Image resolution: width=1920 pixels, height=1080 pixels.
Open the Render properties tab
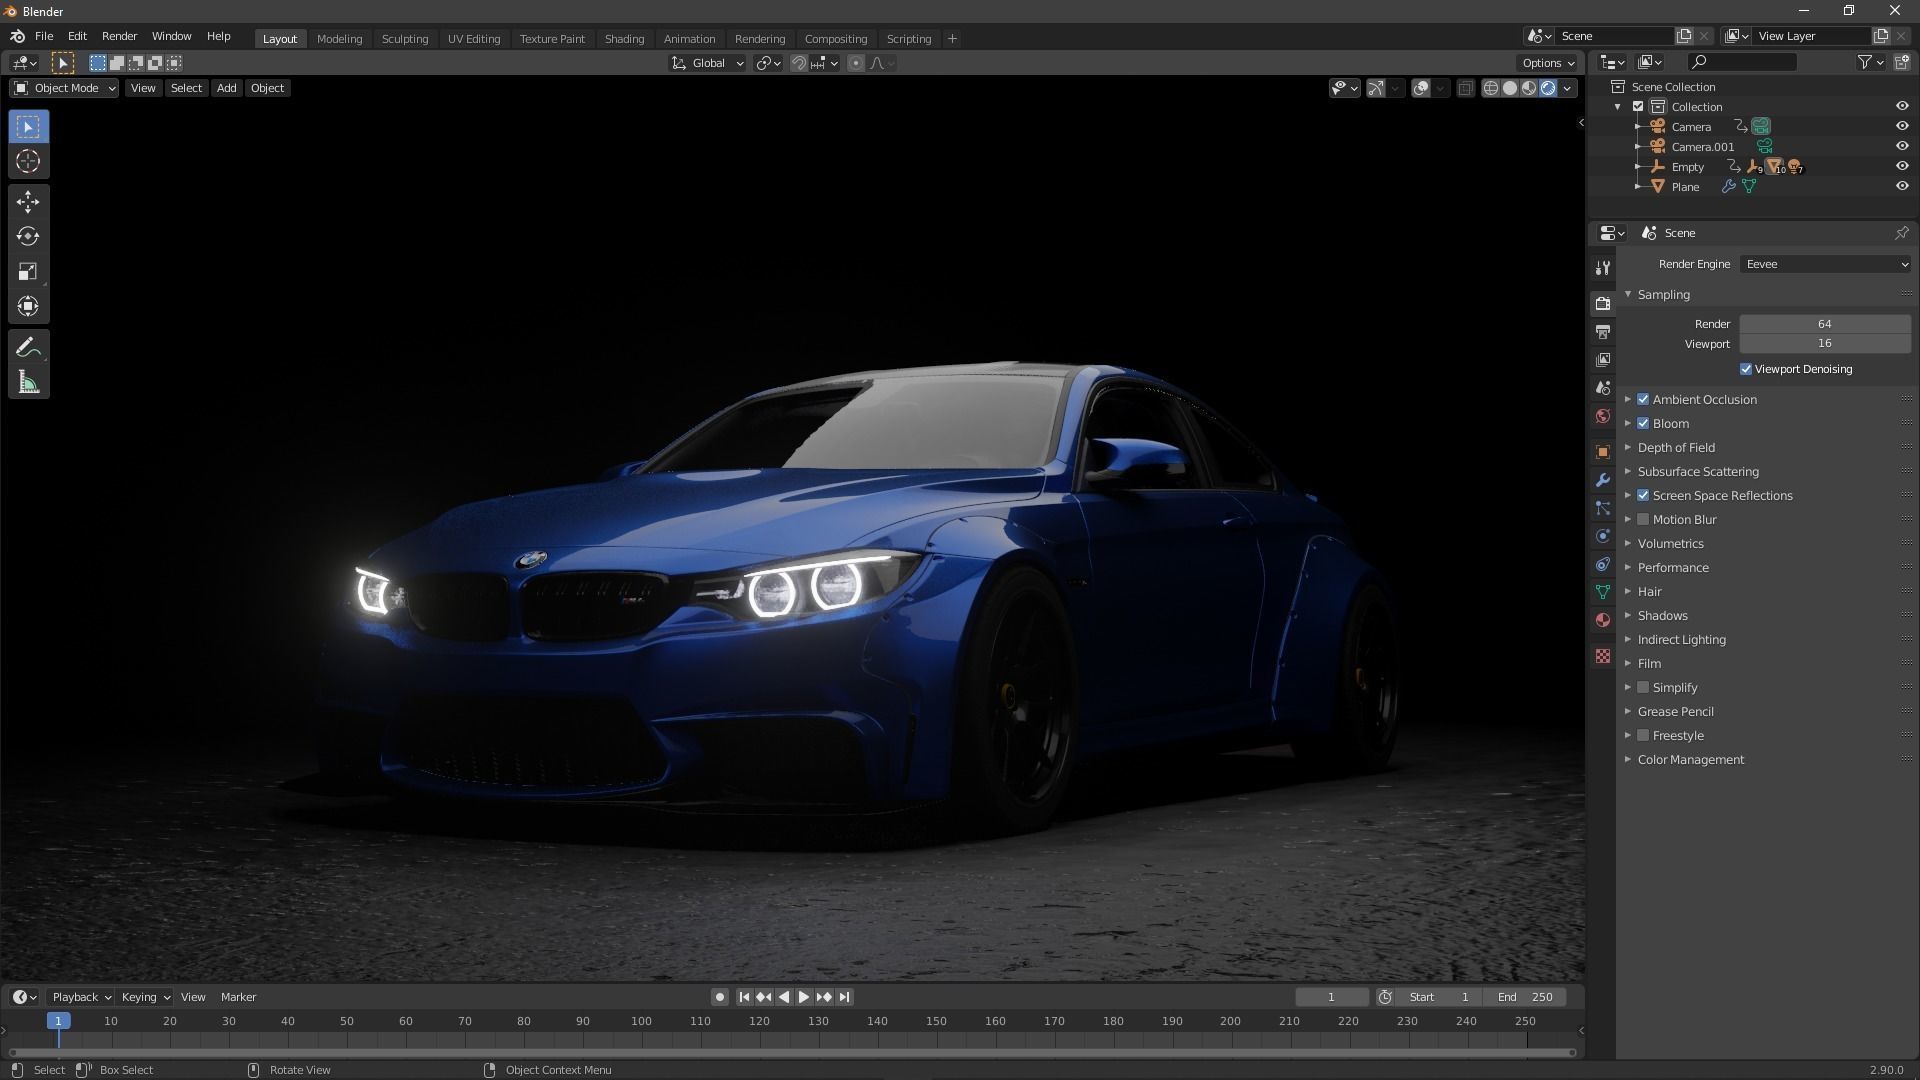click(x=1603, y=303)
